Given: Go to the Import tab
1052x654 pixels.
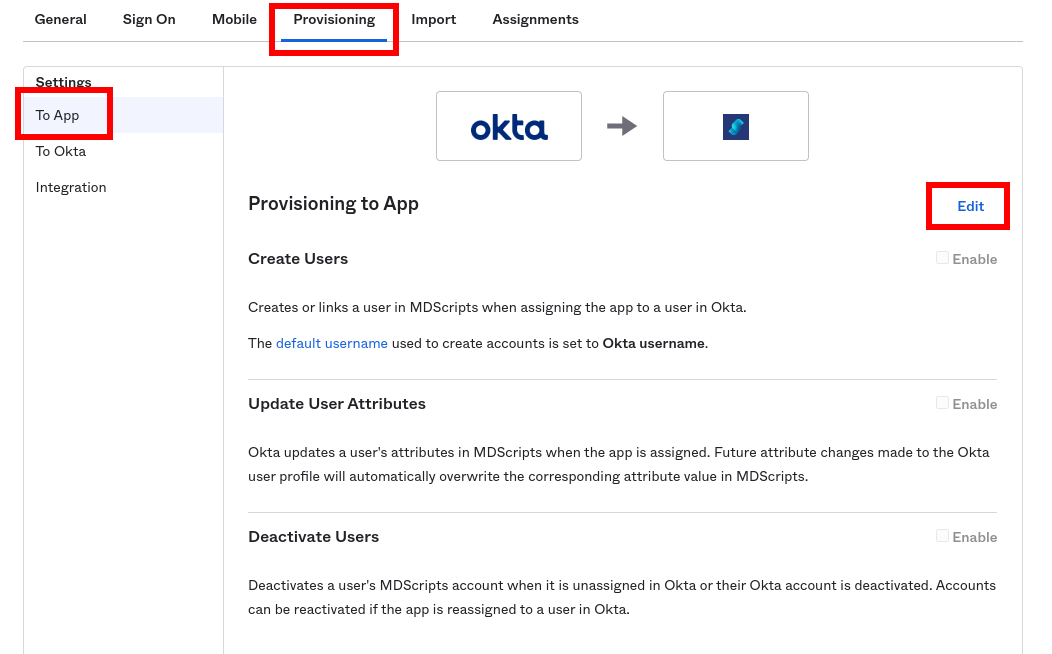Looking at the screenshot, I should tap(433, 19).
